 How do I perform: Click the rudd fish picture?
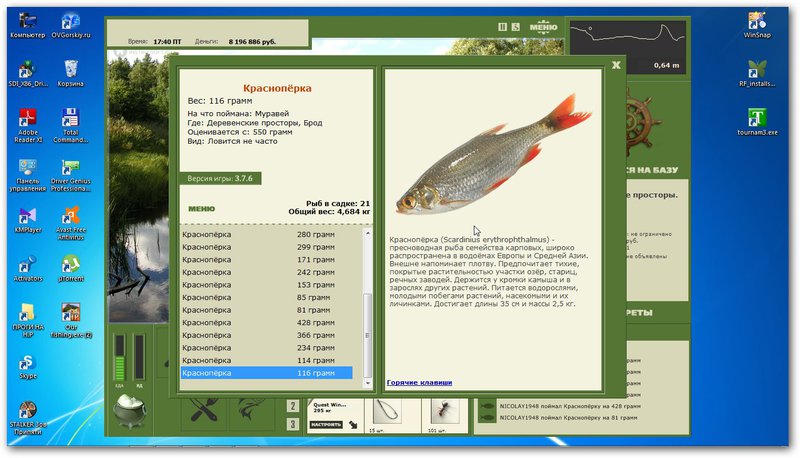point(493,156)
